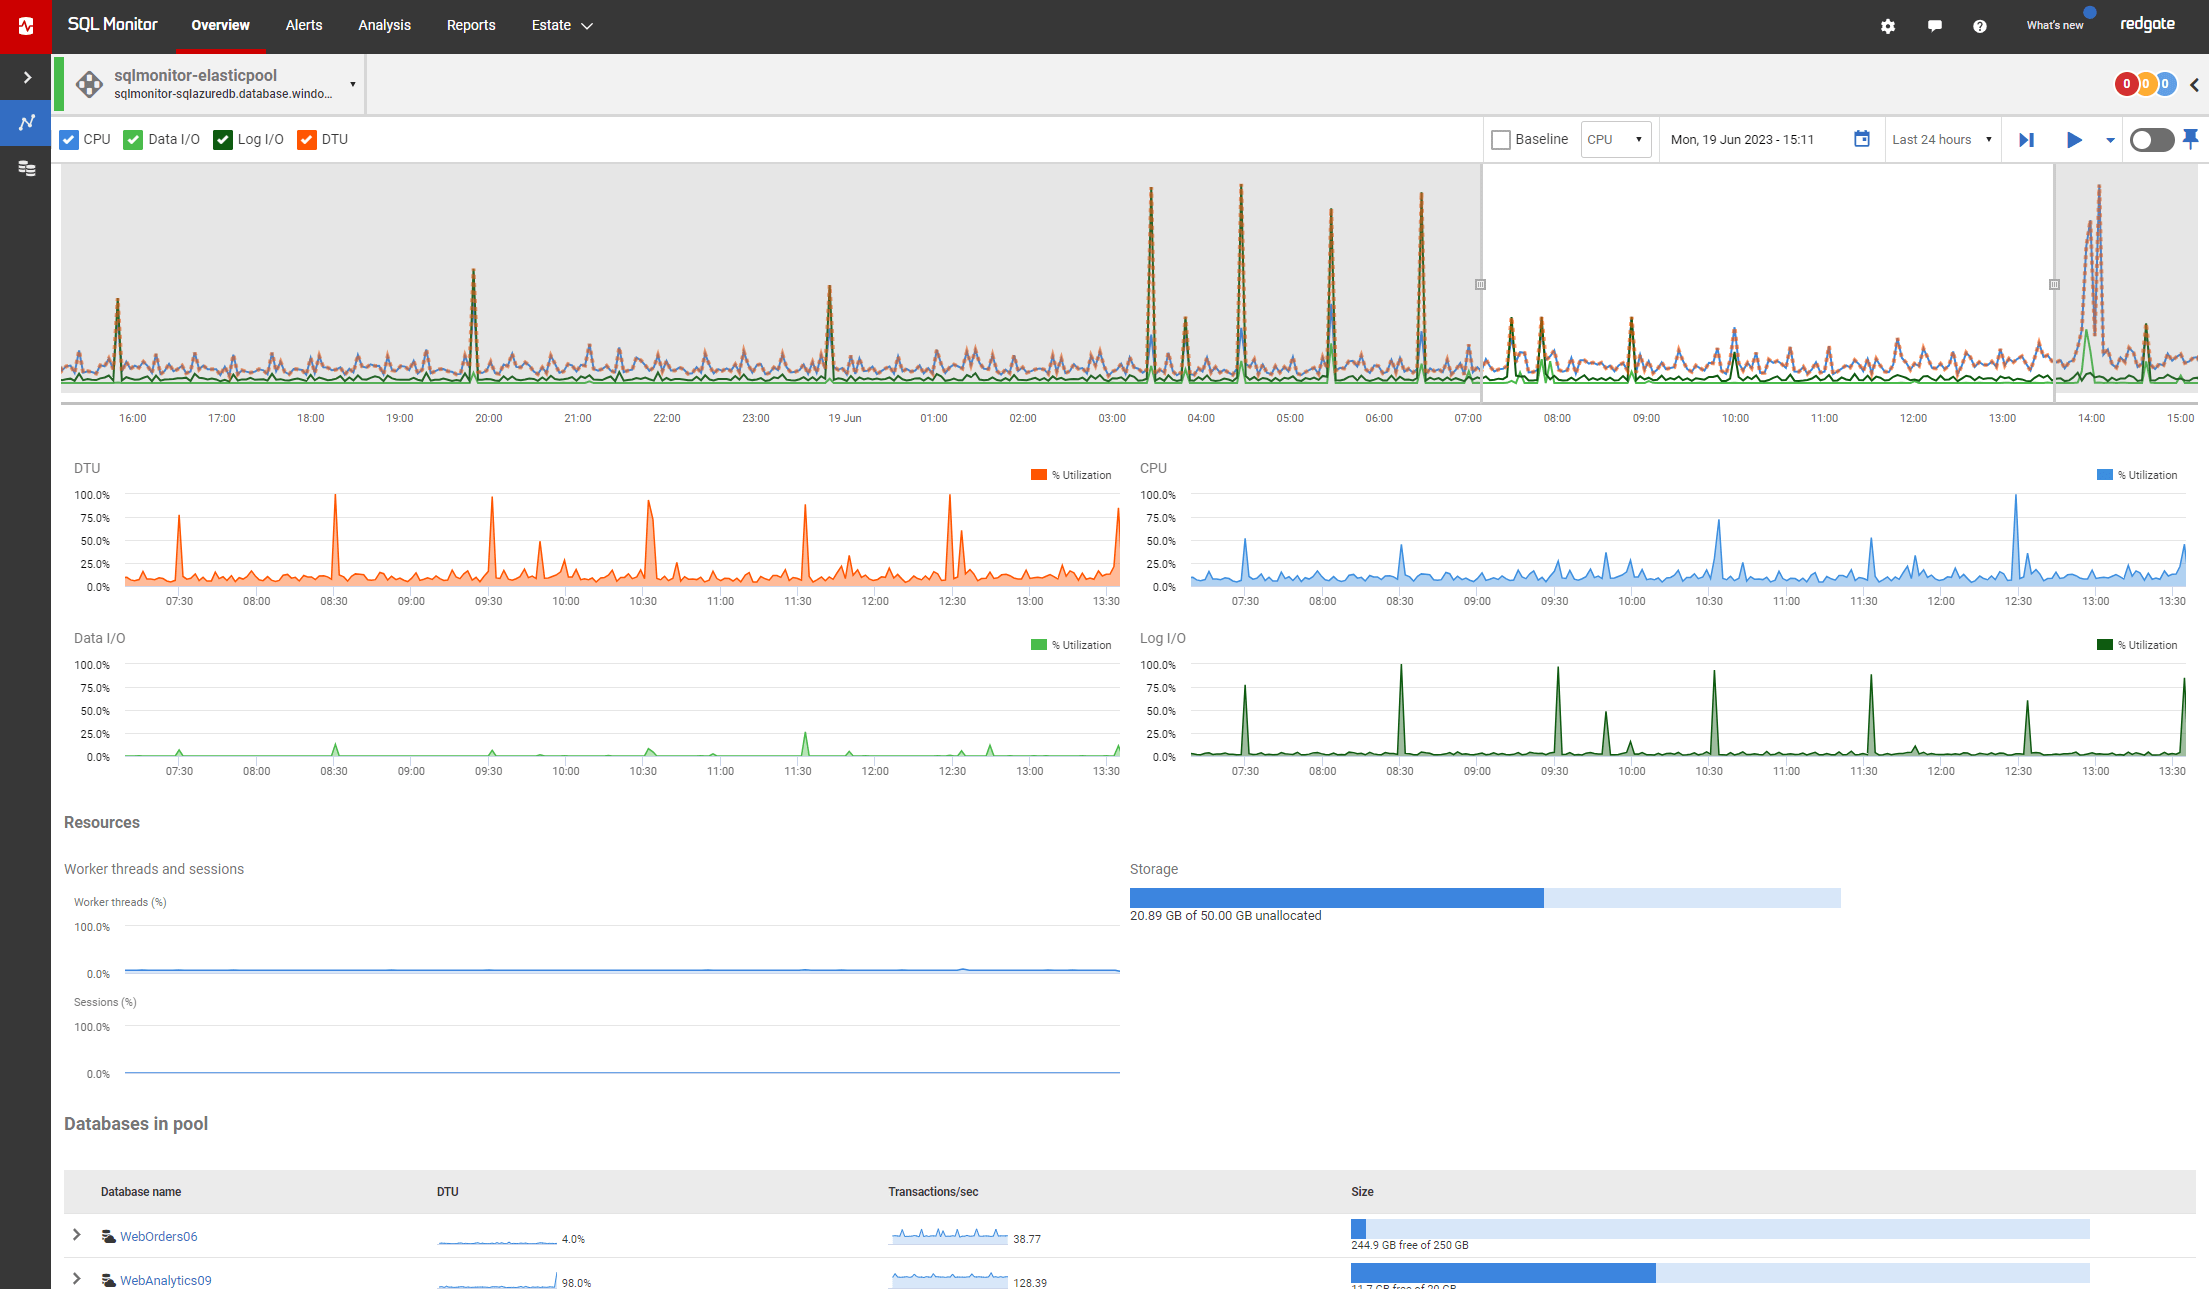Image resolution: width=2209 pixels, height=1289 pixels.
Task: Open the settings gear icon
Action: point(1887,26)
